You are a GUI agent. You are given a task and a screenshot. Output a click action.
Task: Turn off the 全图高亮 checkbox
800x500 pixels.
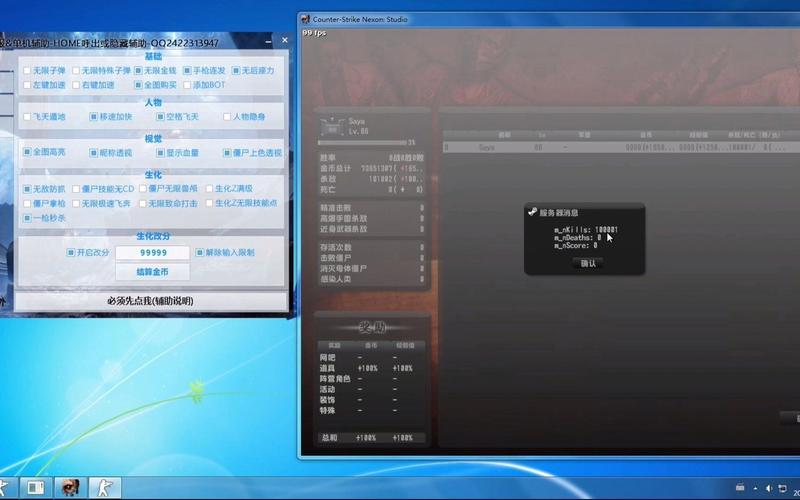[27, 152]
